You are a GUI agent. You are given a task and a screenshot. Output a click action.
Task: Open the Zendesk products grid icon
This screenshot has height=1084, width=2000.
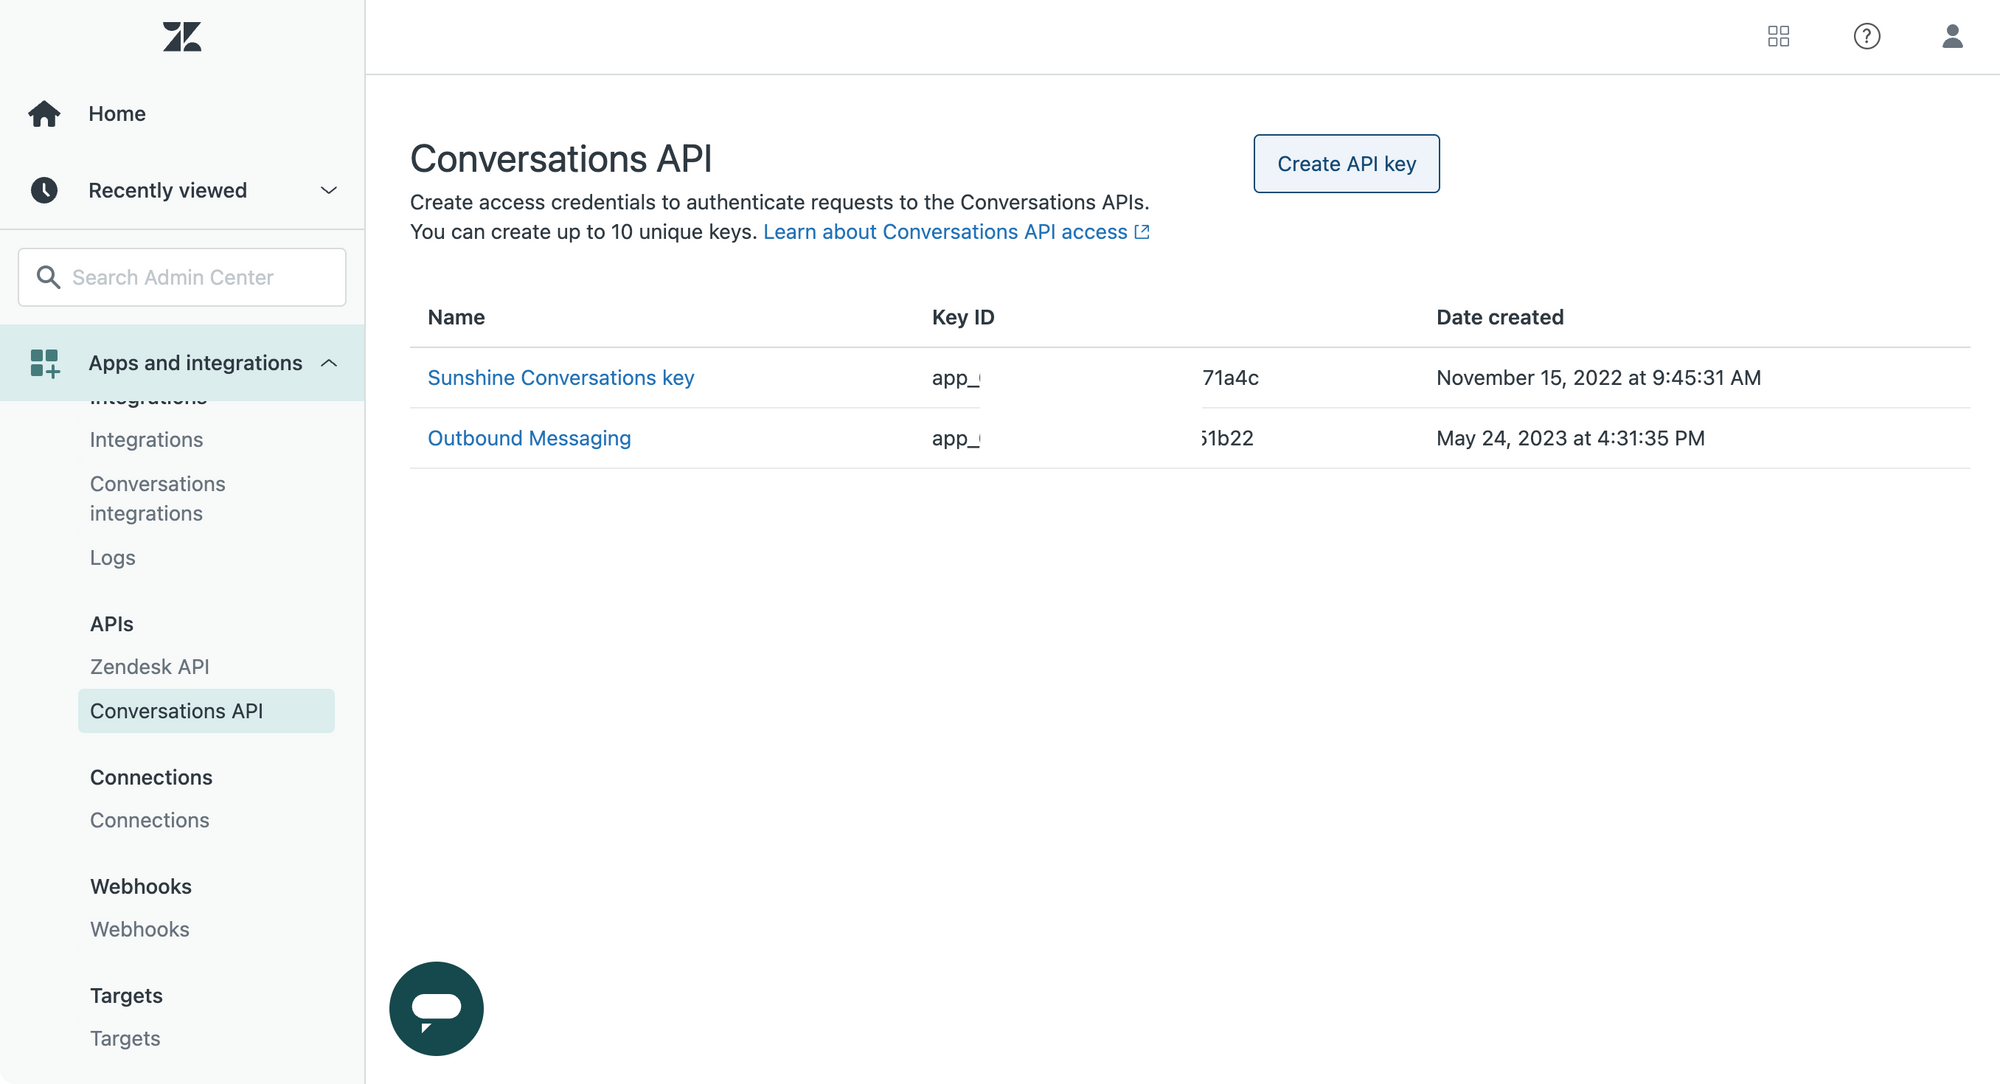click(1778, 37)
